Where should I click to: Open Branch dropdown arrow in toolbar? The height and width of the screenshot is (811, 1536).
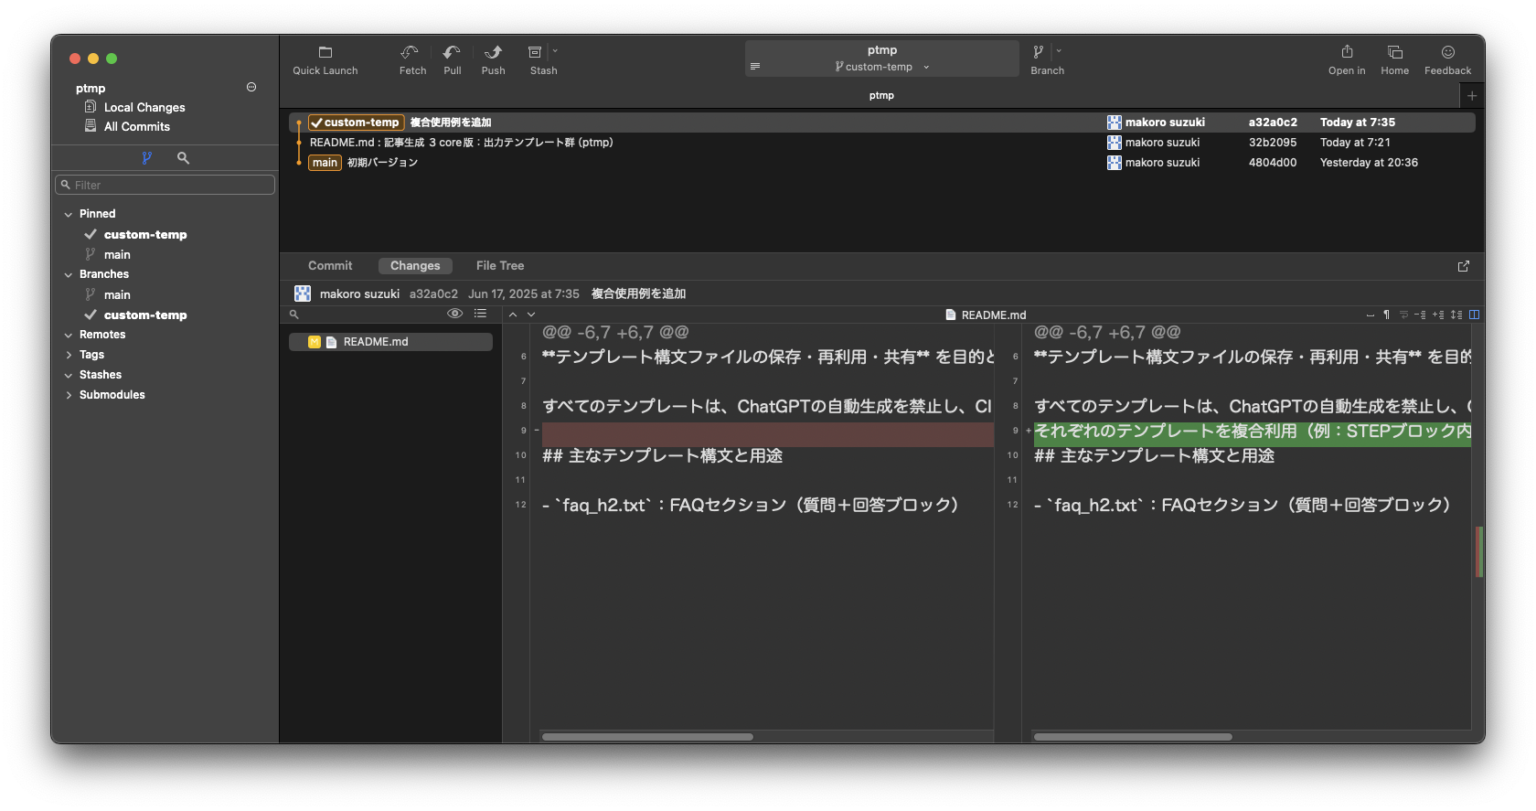1059,51
